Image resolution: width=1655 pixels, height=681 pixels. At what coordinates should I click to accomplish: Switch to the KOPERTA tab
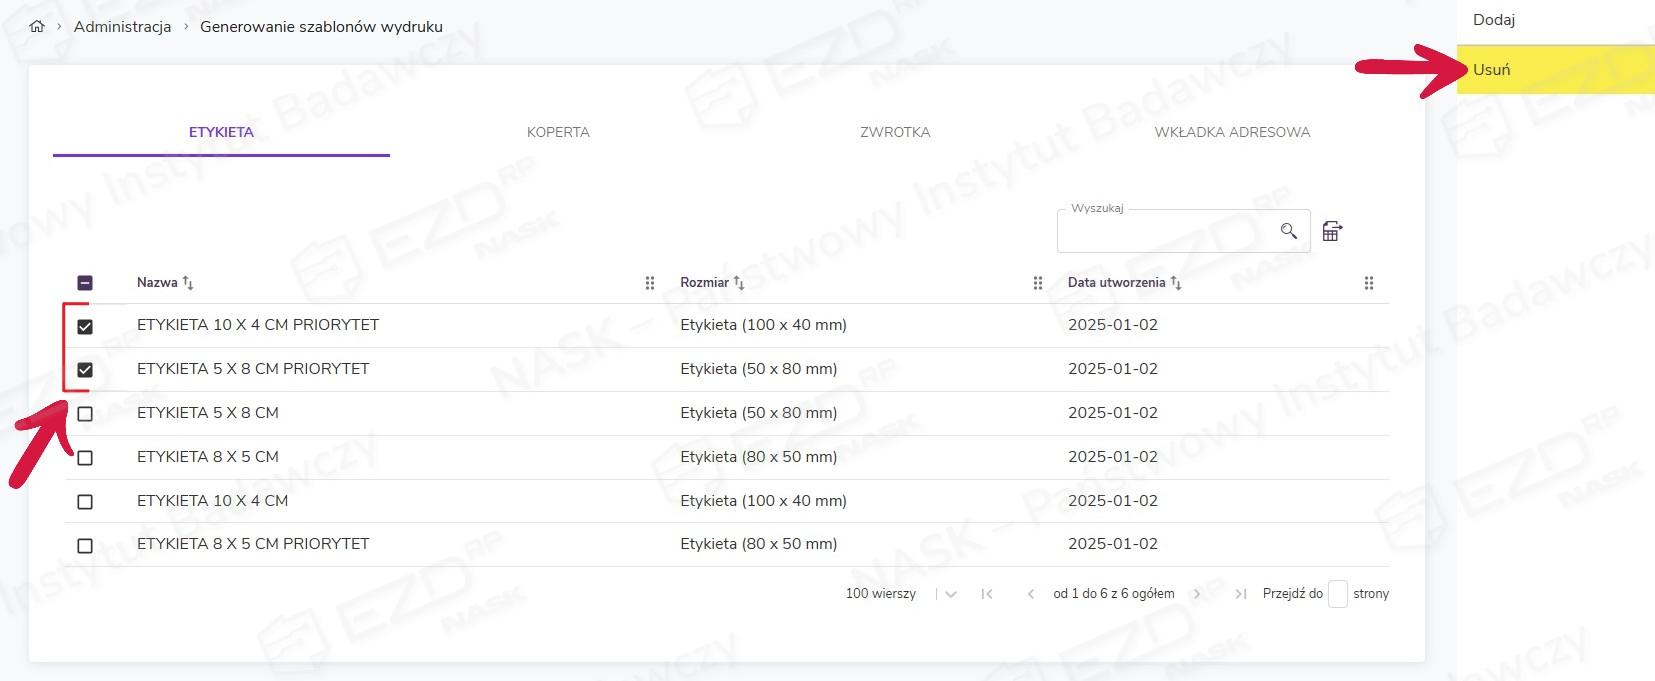pos(558,132)
